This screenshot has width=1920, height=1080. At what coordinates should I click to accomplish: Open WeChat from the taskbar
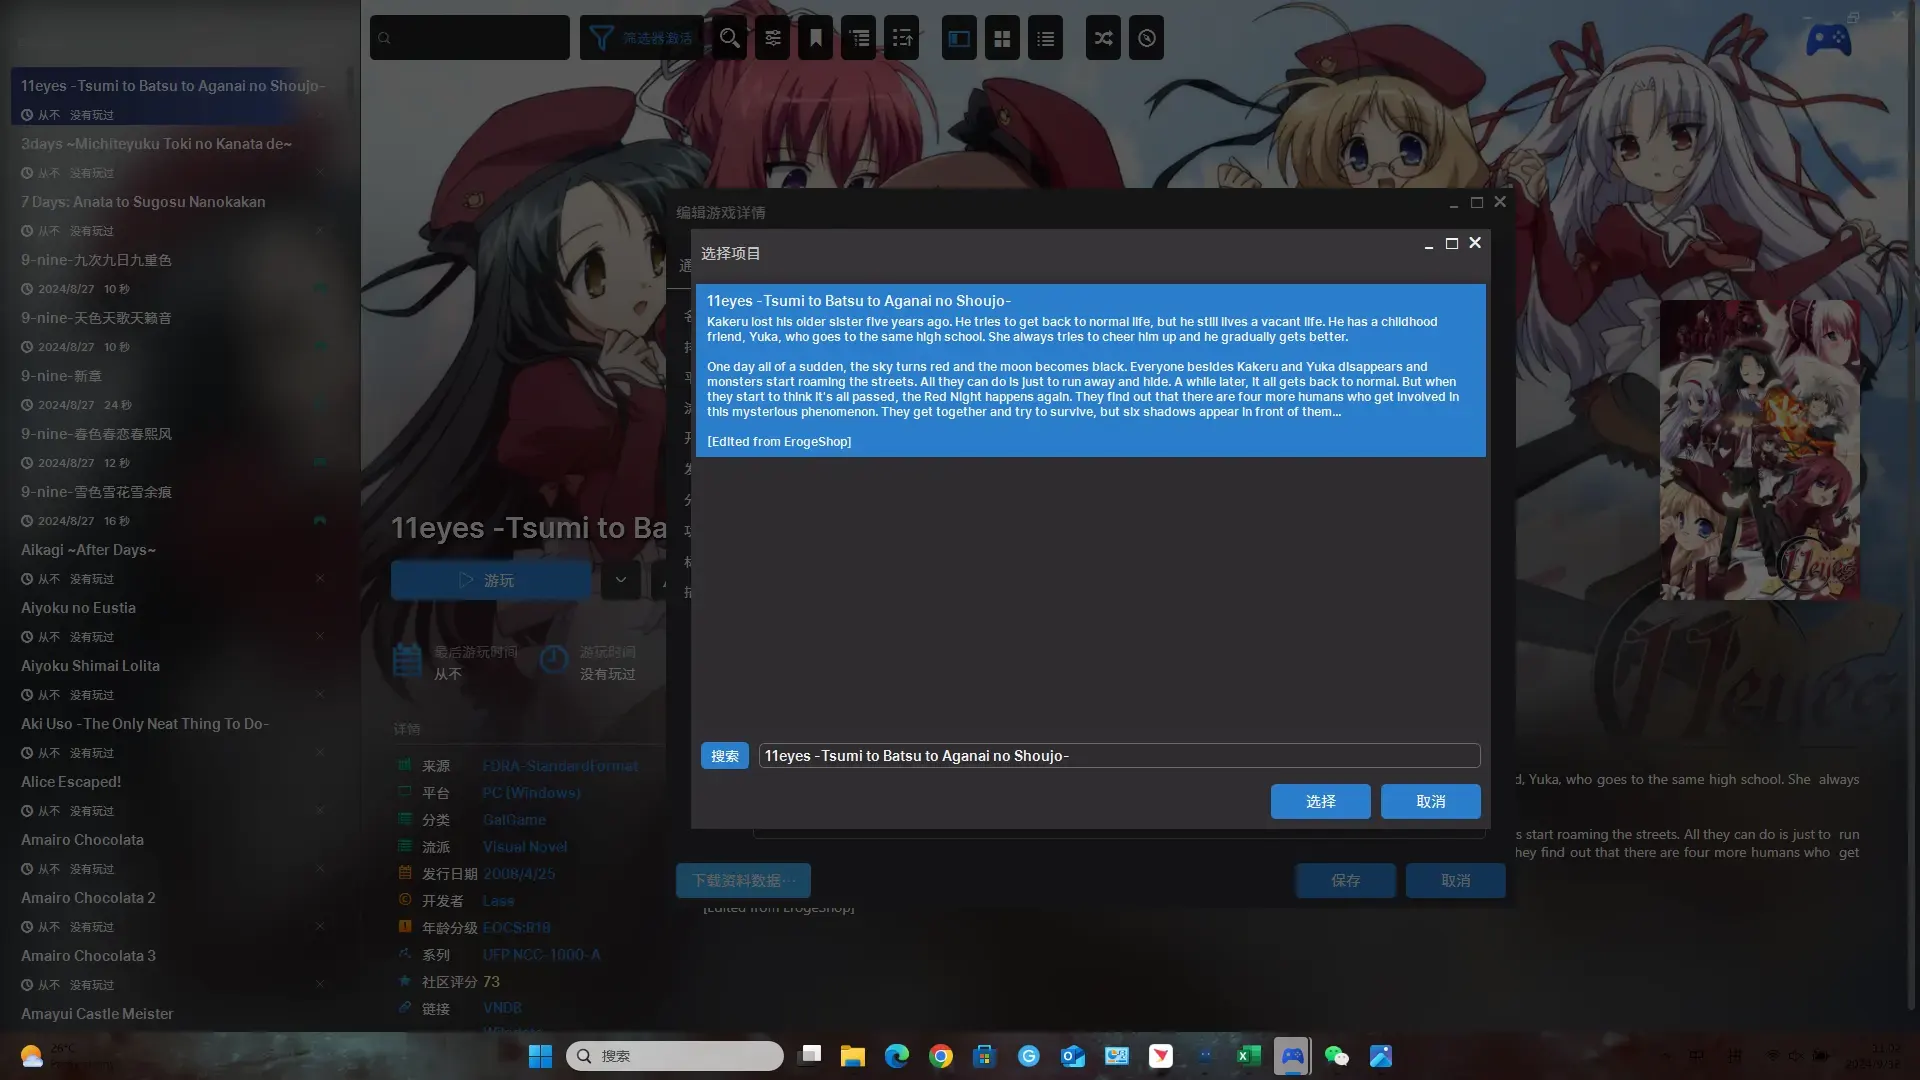(1337, 1056)
